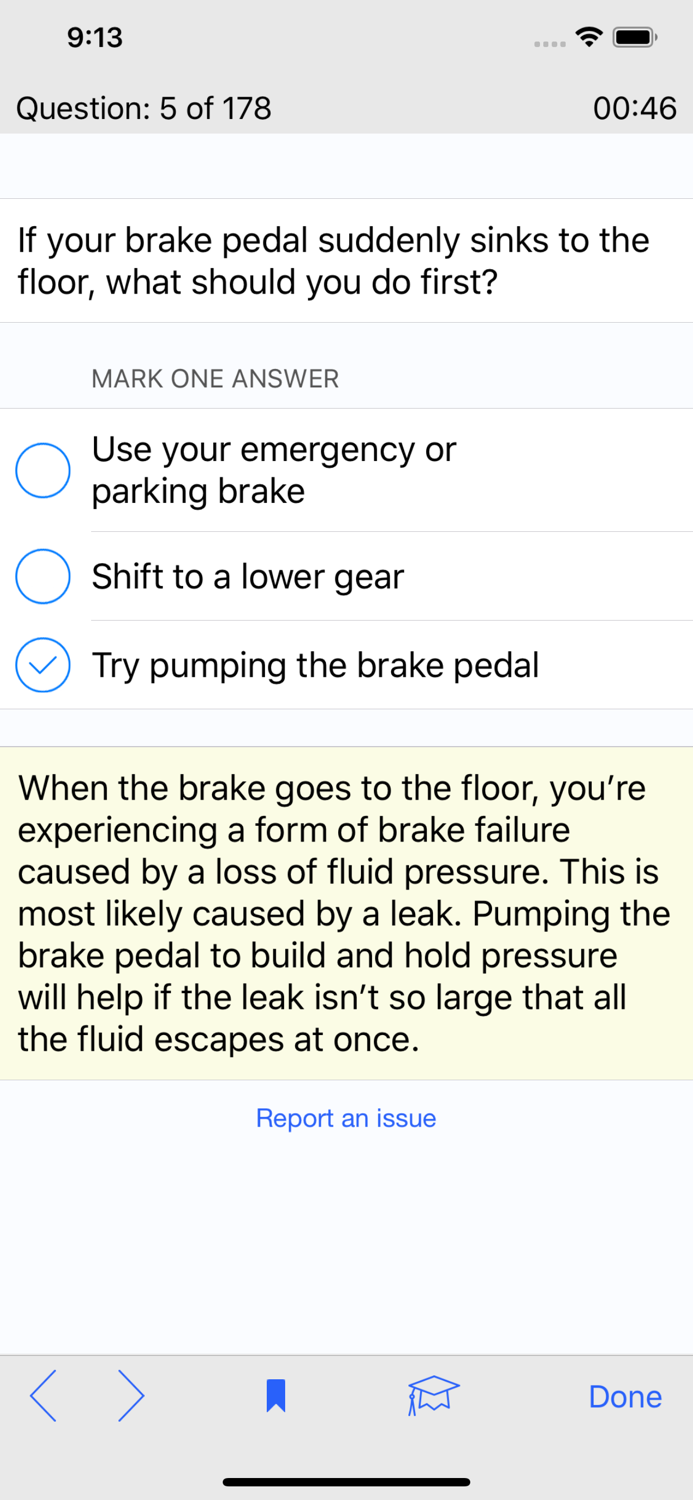Advance to next question using right chevron
This screenshot has width=693, height=1500.
pos(128,1395)
